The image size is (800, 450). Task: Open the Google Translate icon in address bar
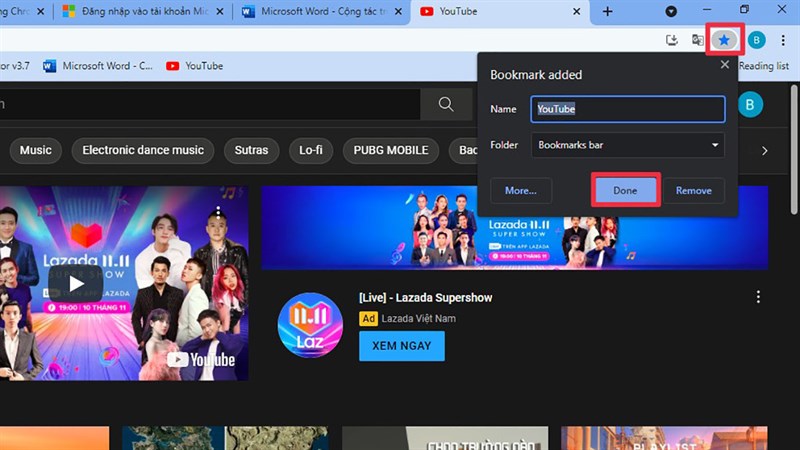[x=697, y=40]
